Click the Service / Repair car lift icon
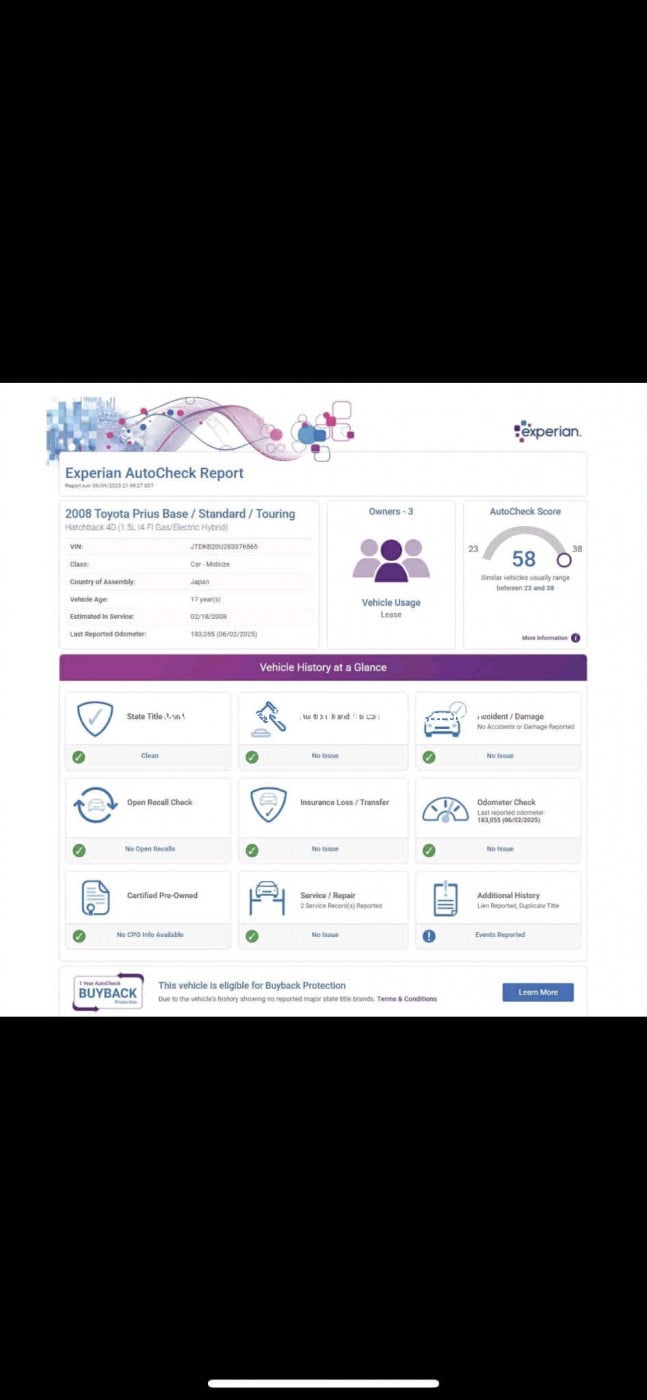This screenshot has width=647, height=1400. point(269,897)
